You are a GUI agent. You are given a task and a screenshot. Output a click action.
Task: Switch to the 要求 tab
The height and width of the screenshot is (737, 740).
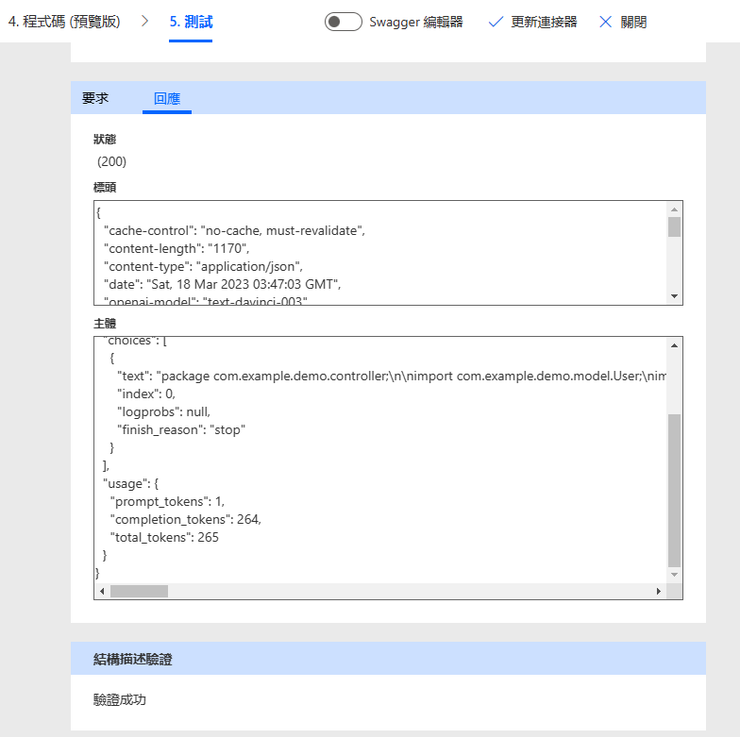click(x=95, y=98)
